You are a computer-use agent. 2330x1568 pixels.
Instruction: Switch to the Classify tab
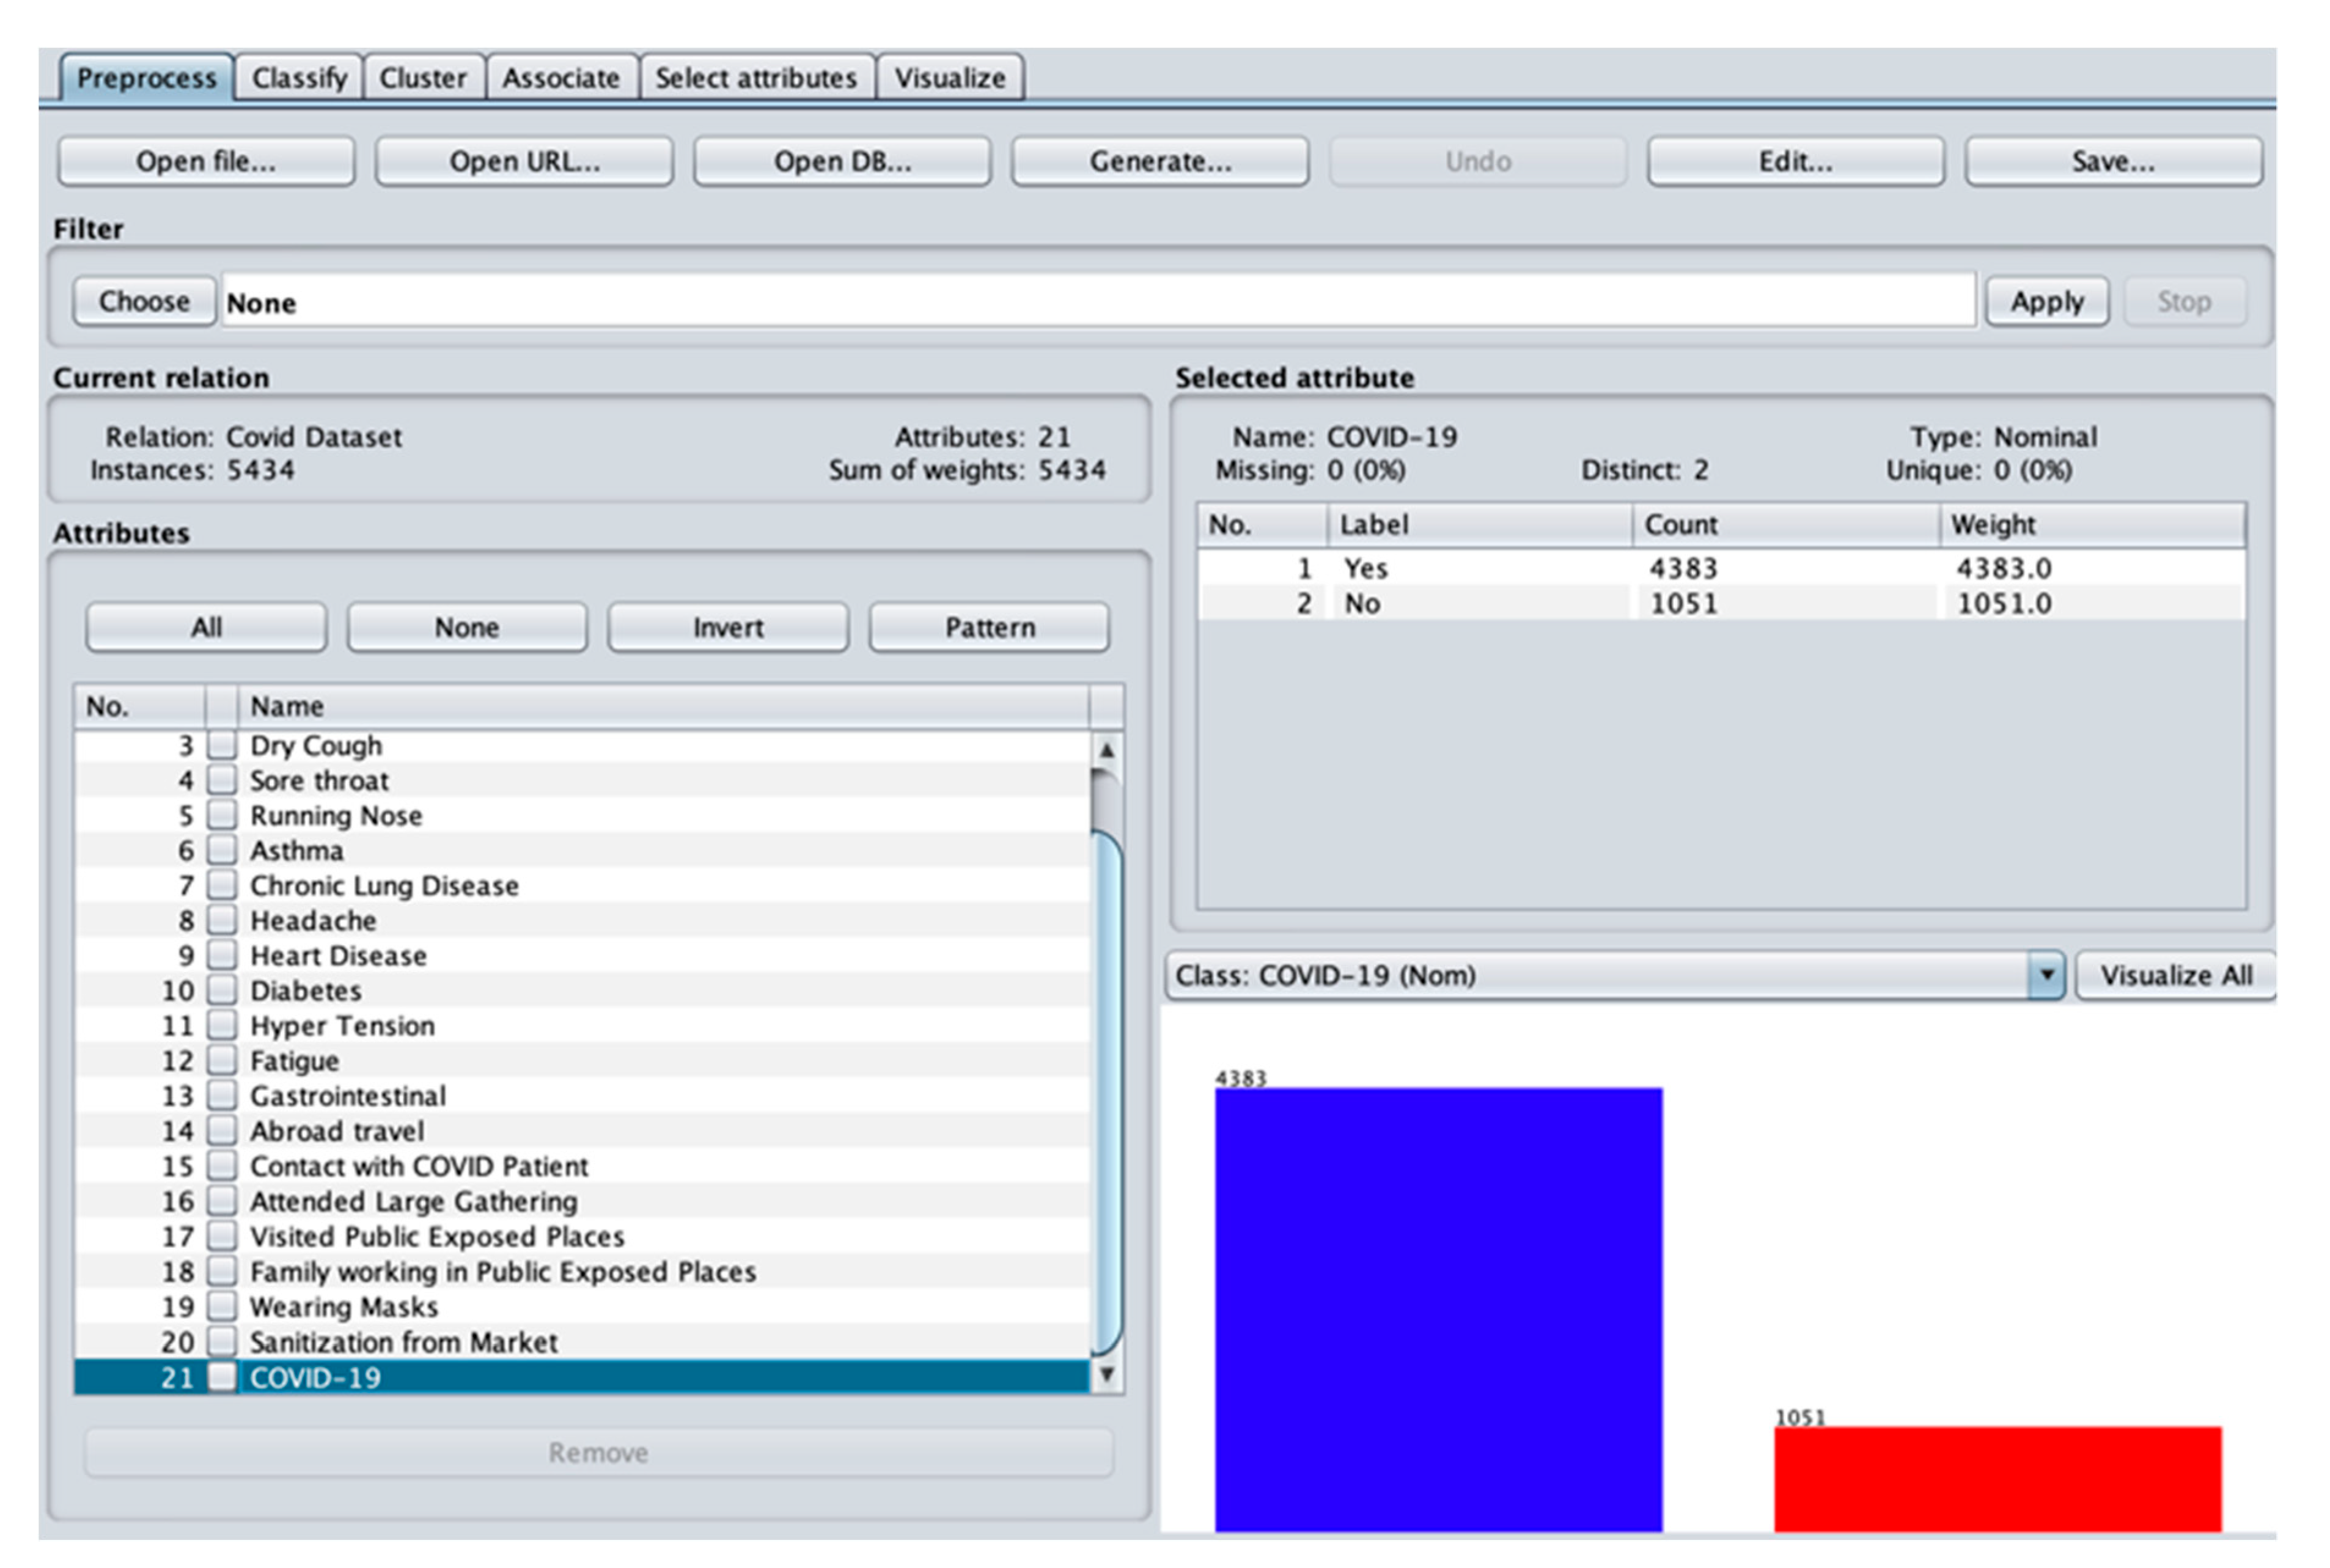click(x=299, y=78)
